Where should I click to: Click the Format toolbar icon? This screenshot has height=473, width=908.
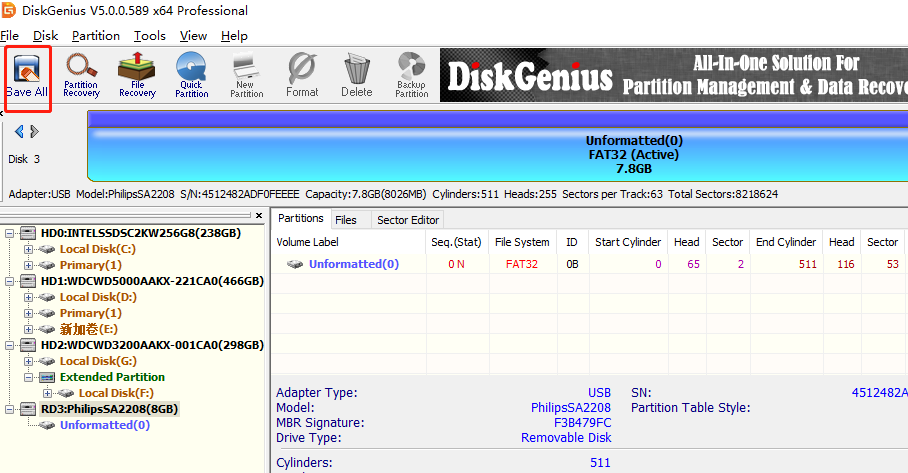[x=301, y=76]
